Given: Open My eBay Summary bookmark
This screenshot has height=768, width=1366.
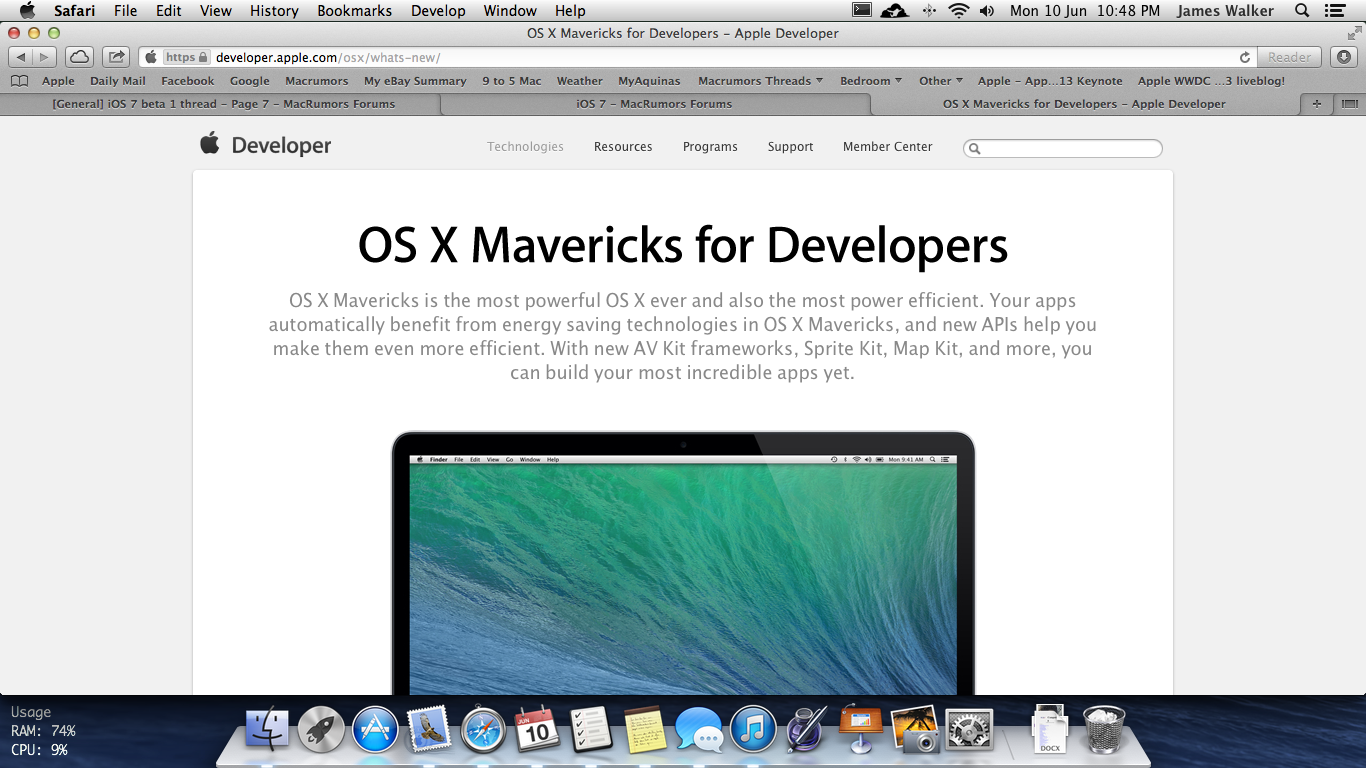Looking at the screenshot, I should point(415,81).
